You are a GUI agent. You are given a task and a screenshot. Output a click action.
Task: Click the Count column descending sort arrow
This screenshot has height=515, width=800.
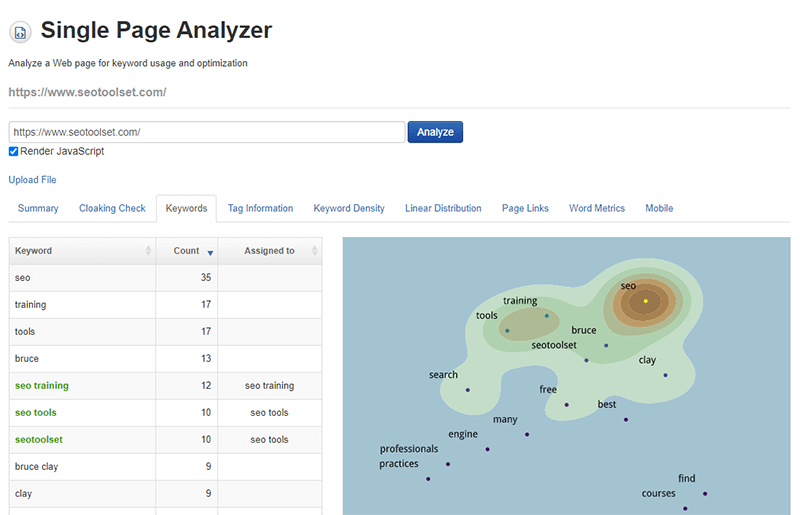tap(210, 253)
